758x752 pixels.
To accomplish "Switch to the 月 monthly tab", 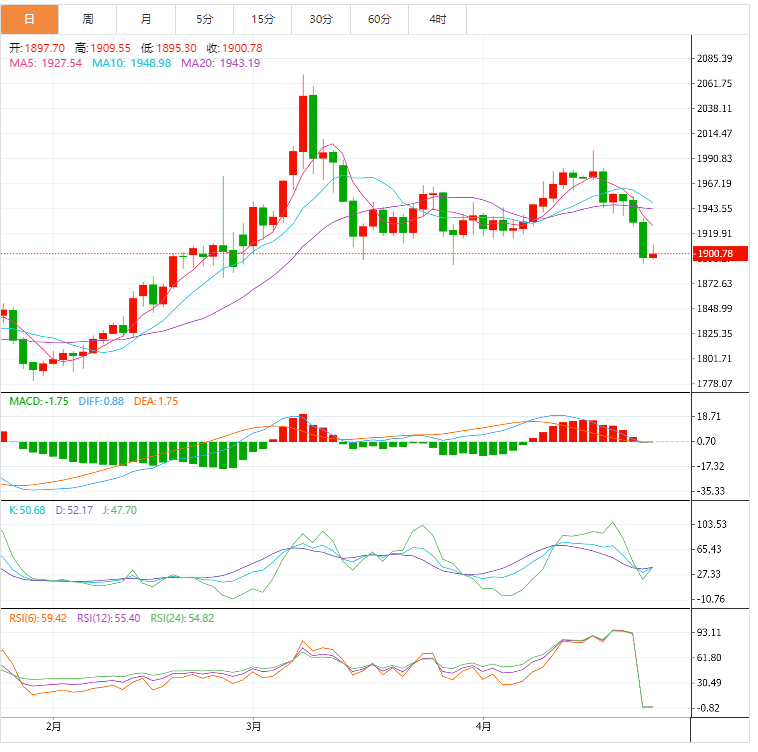I will (x=146, y=19).
